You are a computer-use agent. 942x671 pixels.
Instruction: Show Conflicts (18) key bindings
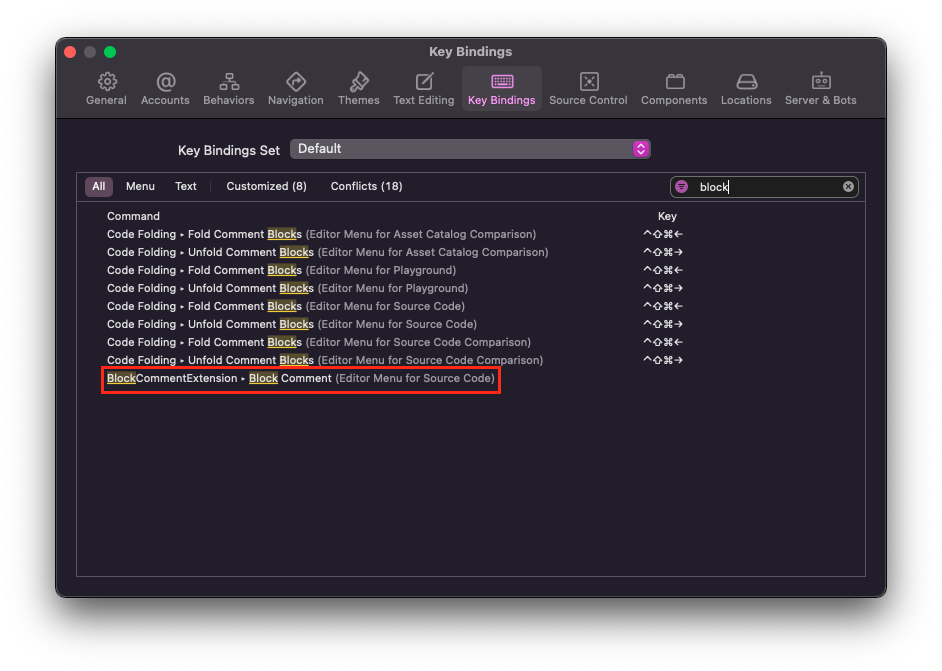click(x=366, y=186)
